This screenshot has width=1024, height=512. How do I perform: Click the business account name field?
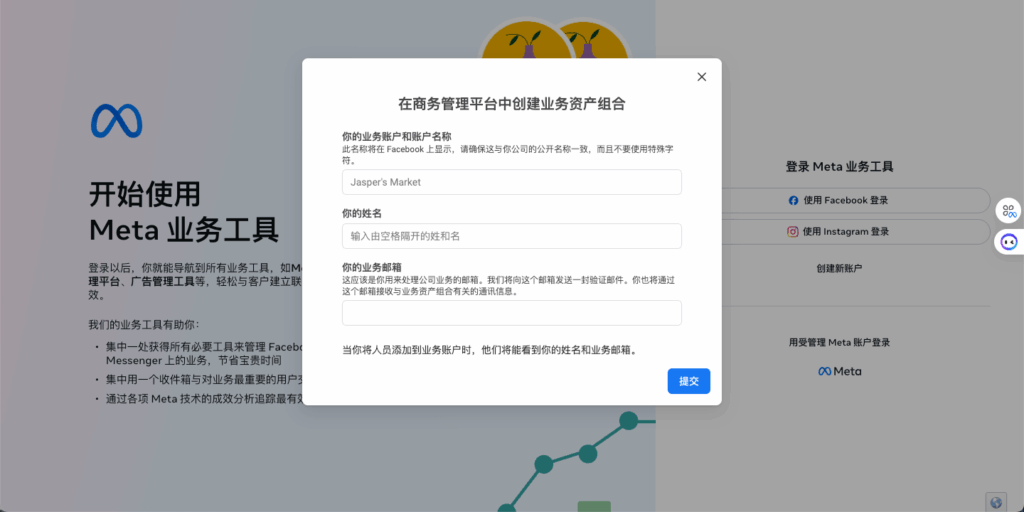point(511,182)
